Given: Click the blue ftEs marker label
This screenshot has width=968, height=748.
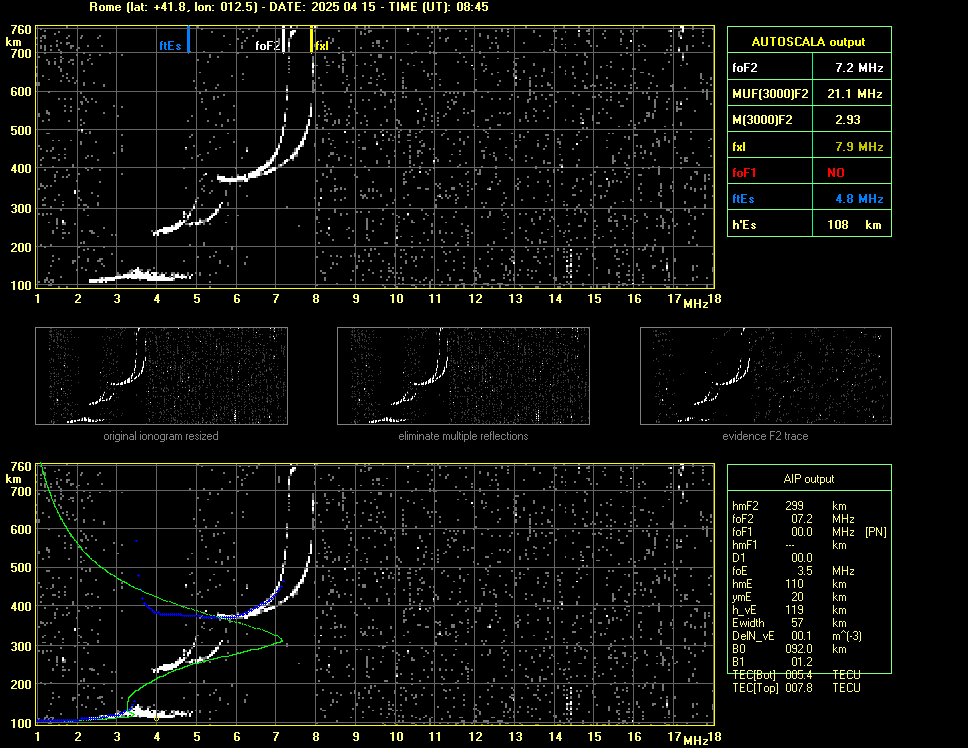Looking at the screenshot, I should (170, 46).
